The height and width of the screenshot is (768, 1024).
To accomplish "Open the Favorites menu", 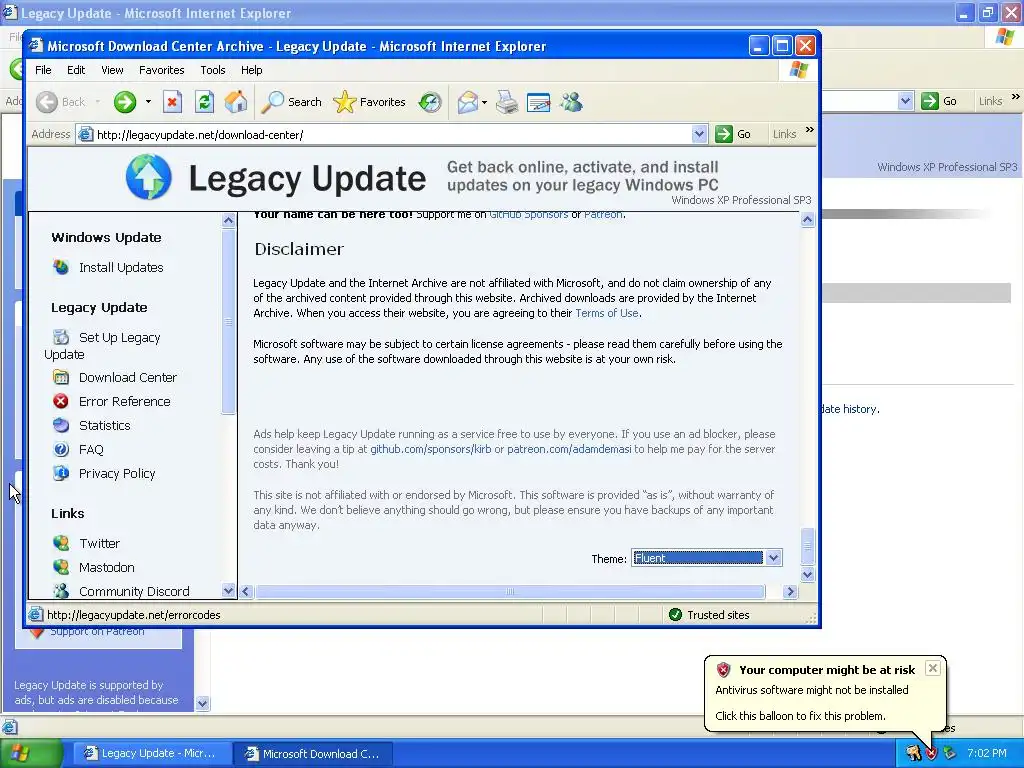I will coord(161,70).
